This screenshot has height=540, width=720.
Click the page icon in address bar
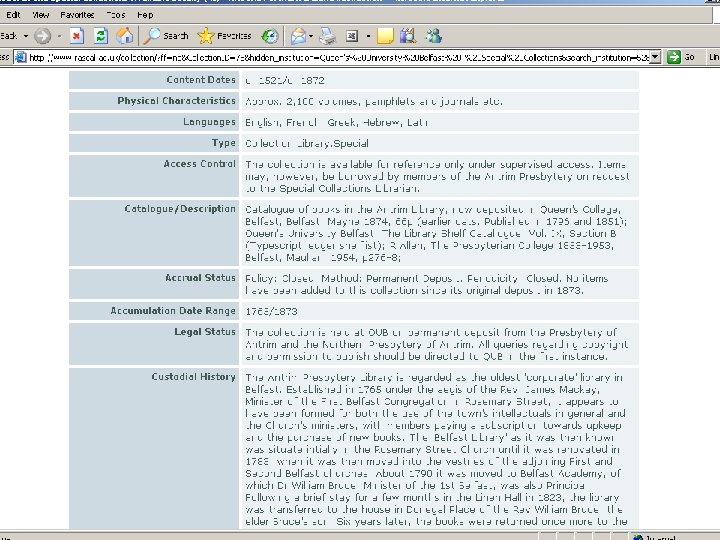21,57
